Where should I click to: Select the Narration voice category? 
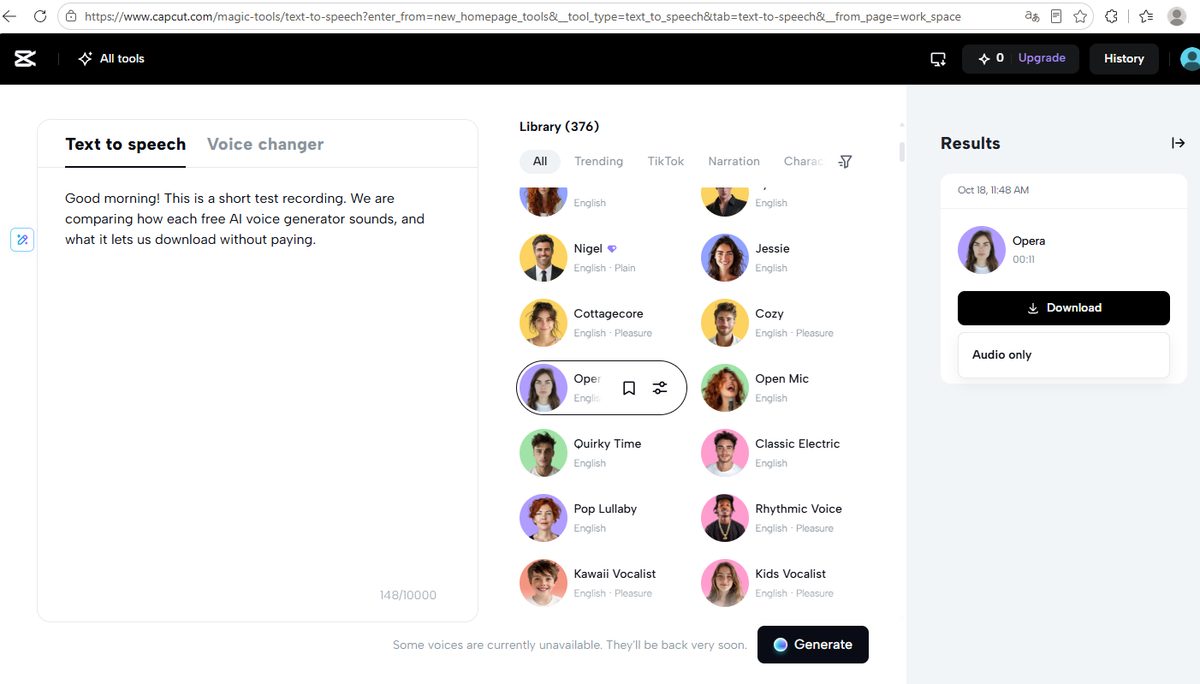point(734,161)
